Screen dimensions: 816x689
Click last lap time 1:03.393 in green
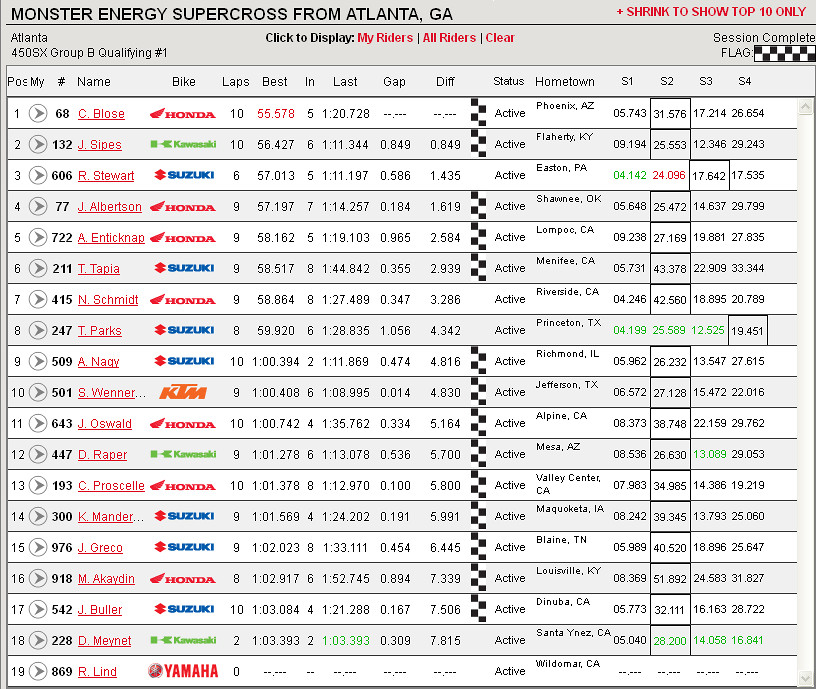(x=346, y=641)
